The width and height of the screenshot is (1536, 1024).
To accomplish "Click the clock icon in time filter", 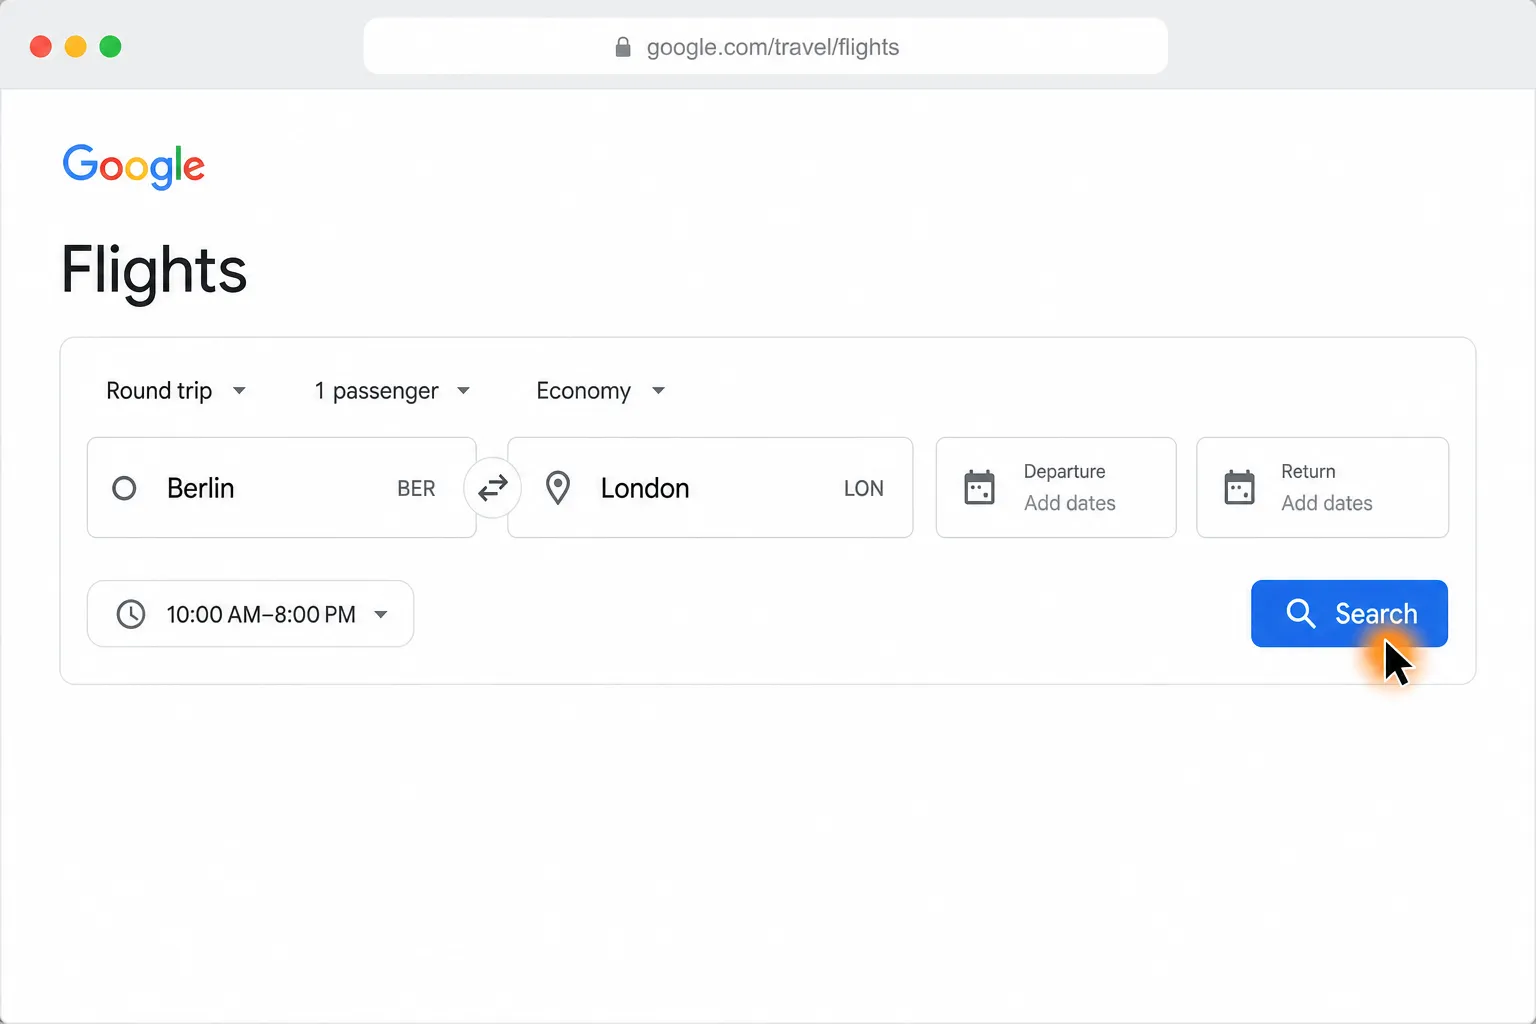I will tap(131, 614).
